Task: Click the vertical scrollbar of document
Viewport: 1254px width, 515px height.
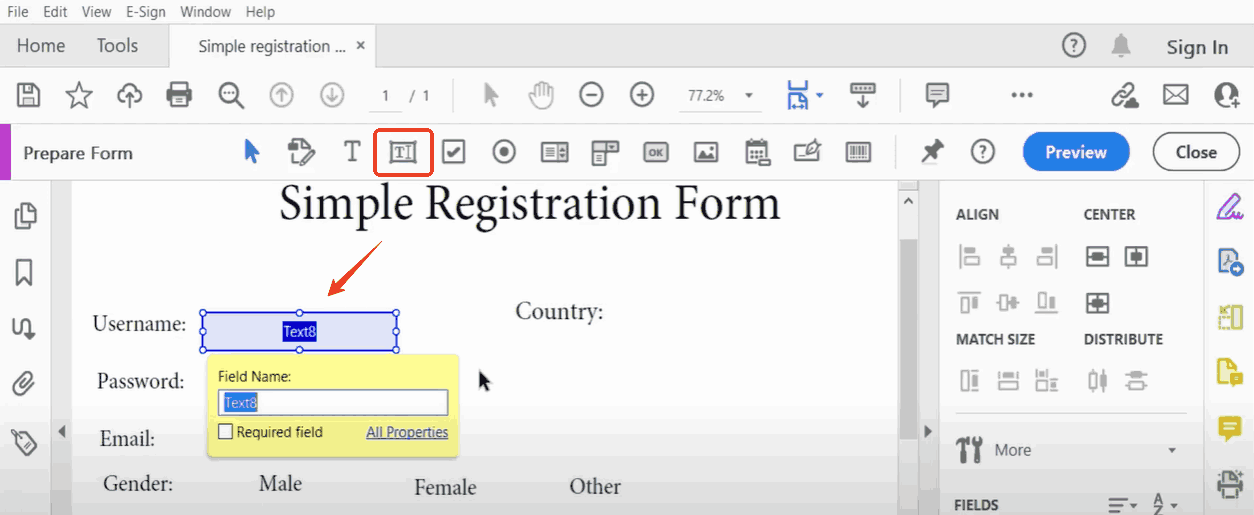Action: click(x=908, y=300)
